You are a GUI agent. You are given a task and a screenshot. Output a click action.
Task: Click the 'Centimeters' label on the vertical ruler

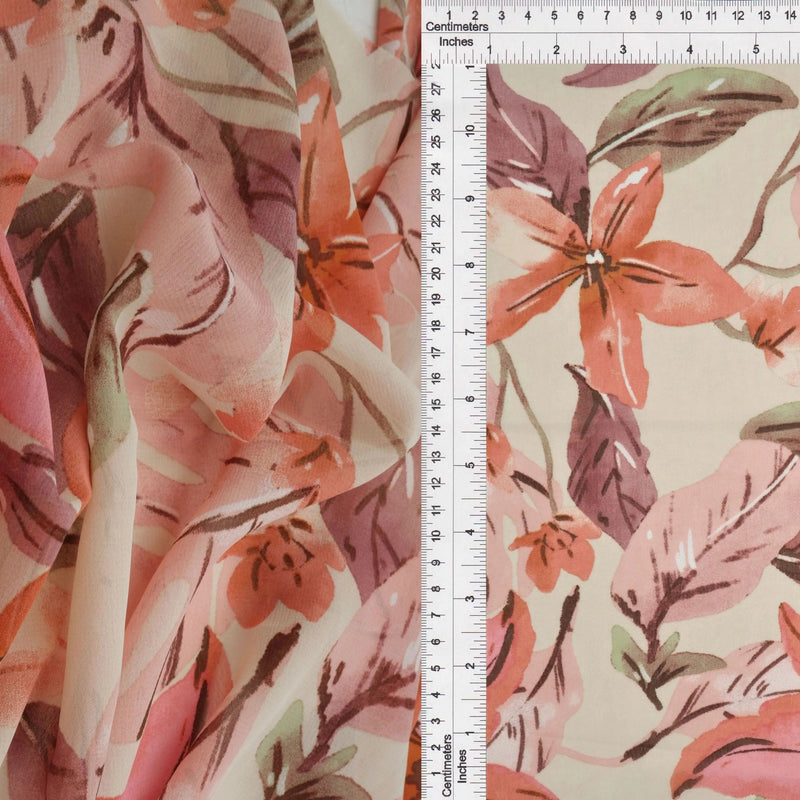click(x=447, y=765)
